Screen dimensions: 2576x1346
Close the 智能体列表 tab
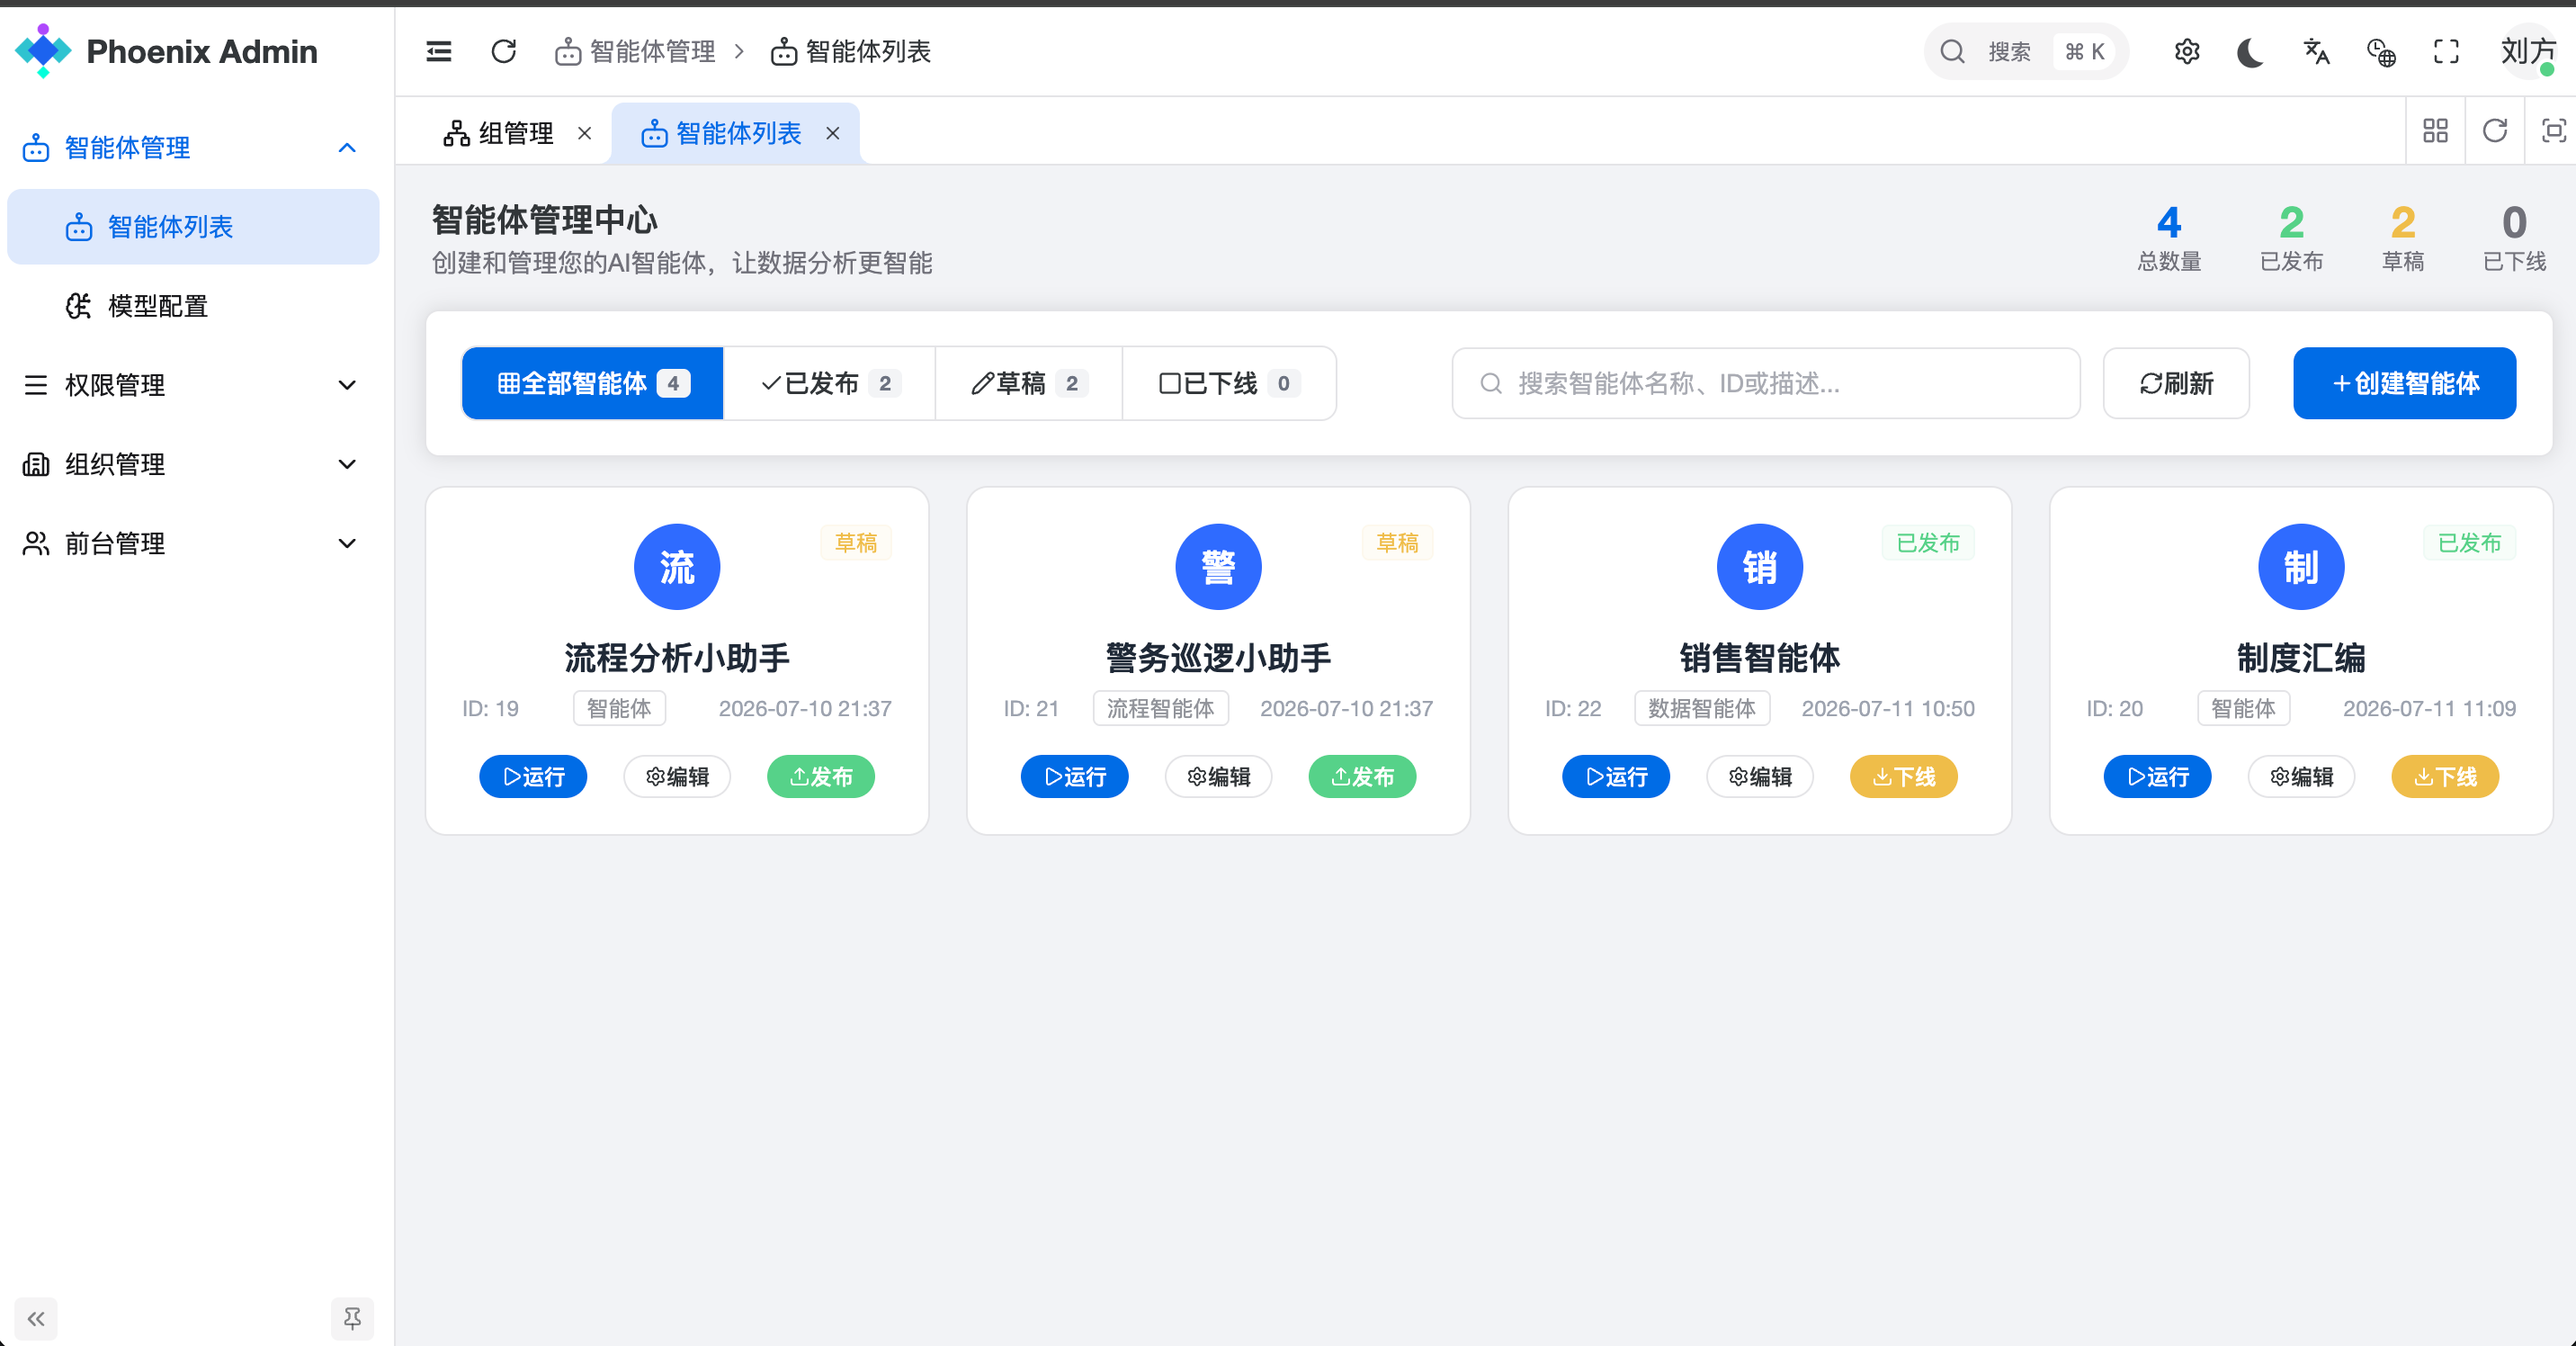(x=833, y=133)
